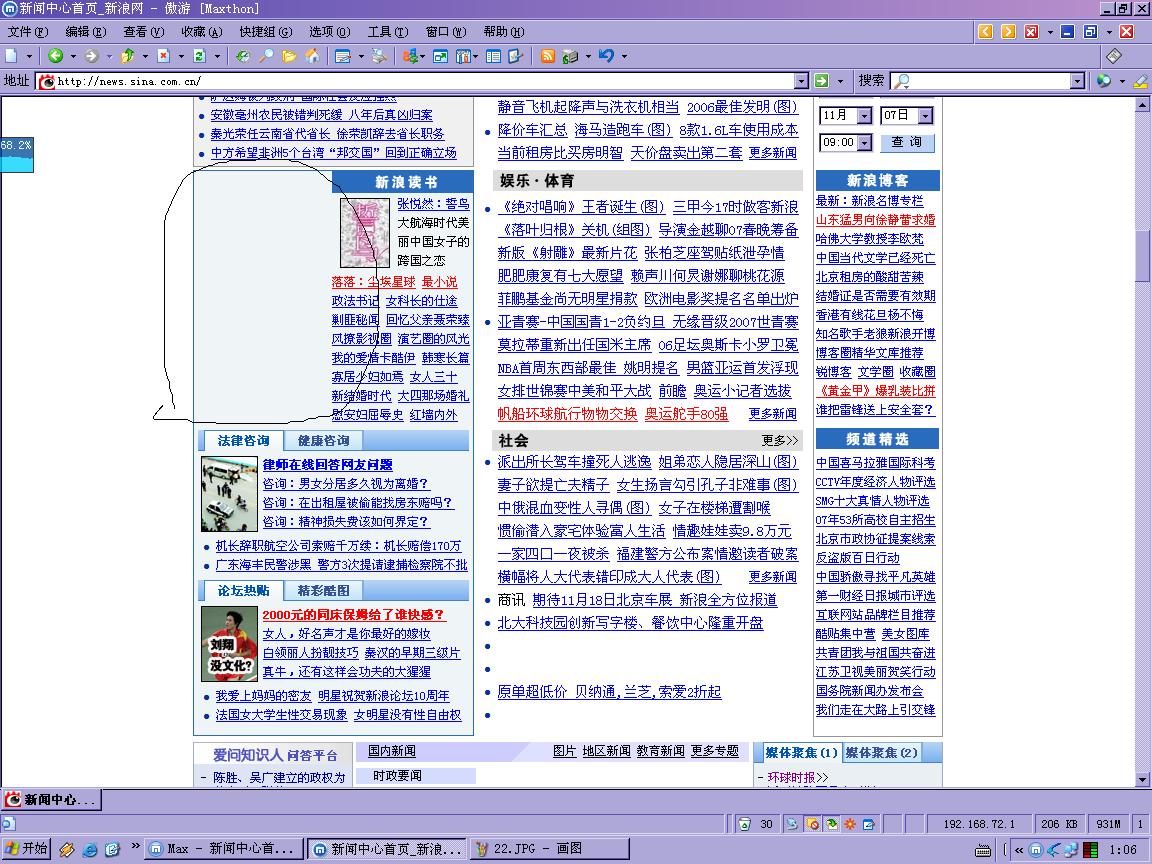Click the Undo closed page blue arrow icon
Screen dimensions: 1152x864
(x=606, y=56)
